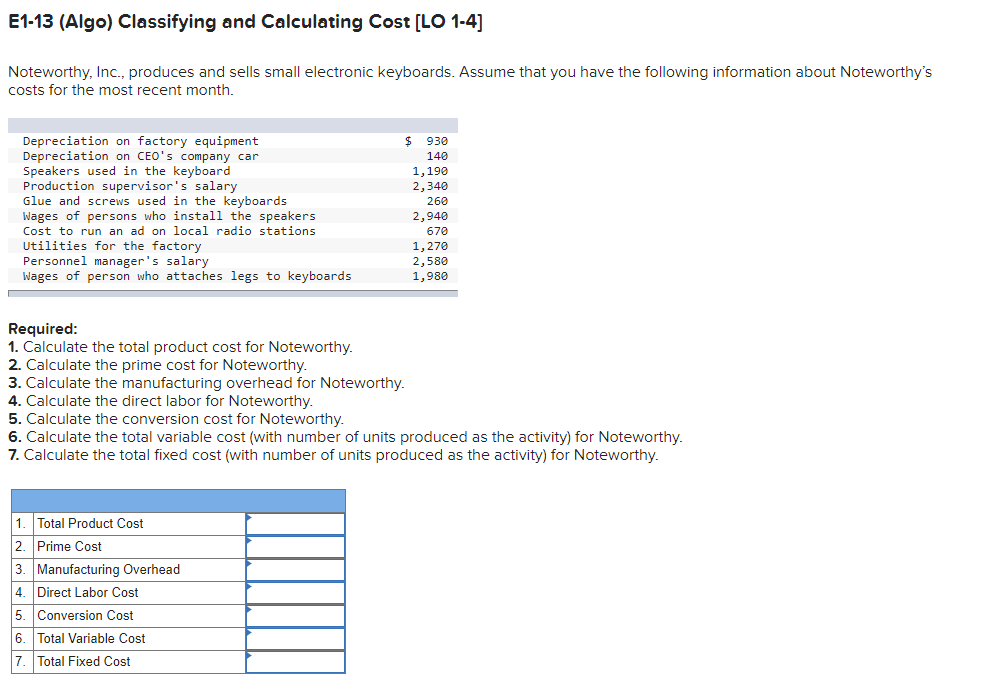Click the dollar sign in the cost table
This screenshot has width=1006, height=698.
point(406,140)
